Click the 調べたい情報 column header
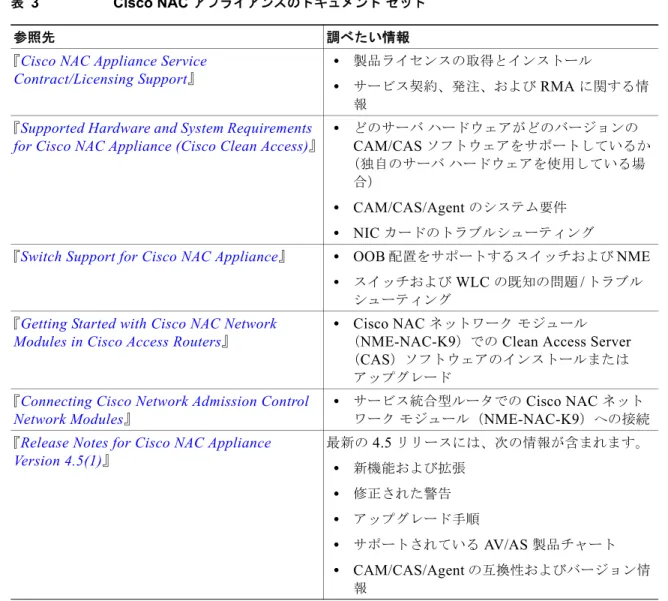 coord(368,37)
